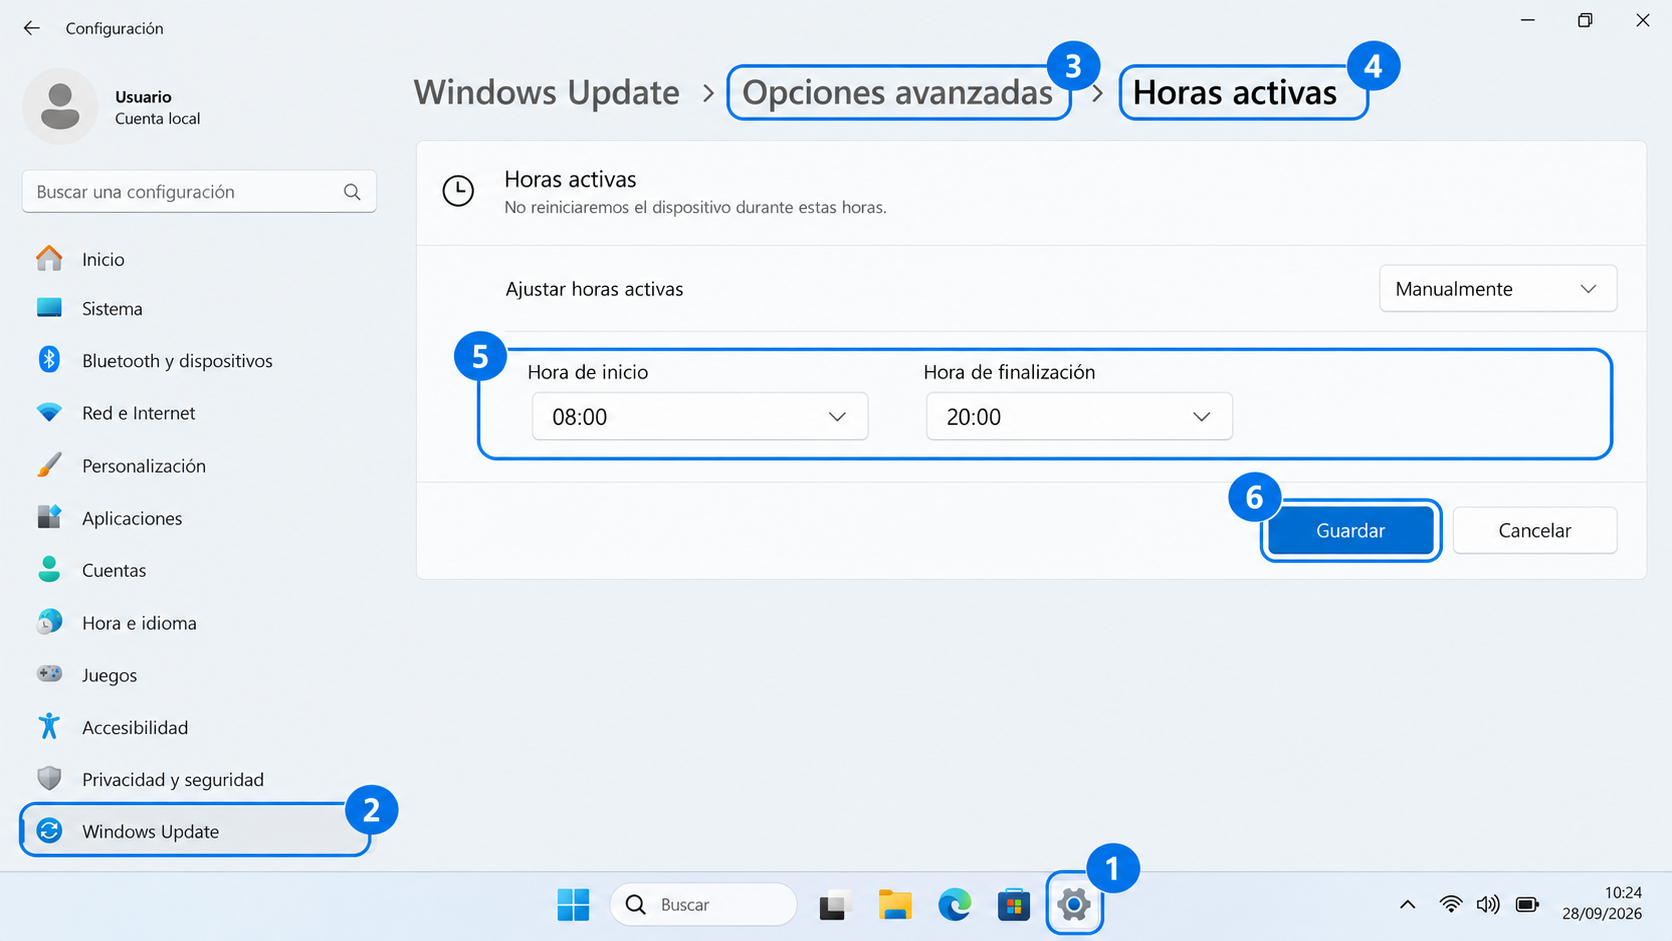Click the Settings gear on the taskbar
Viewport: 1672px width, 941px height.
click(1074, 905)
